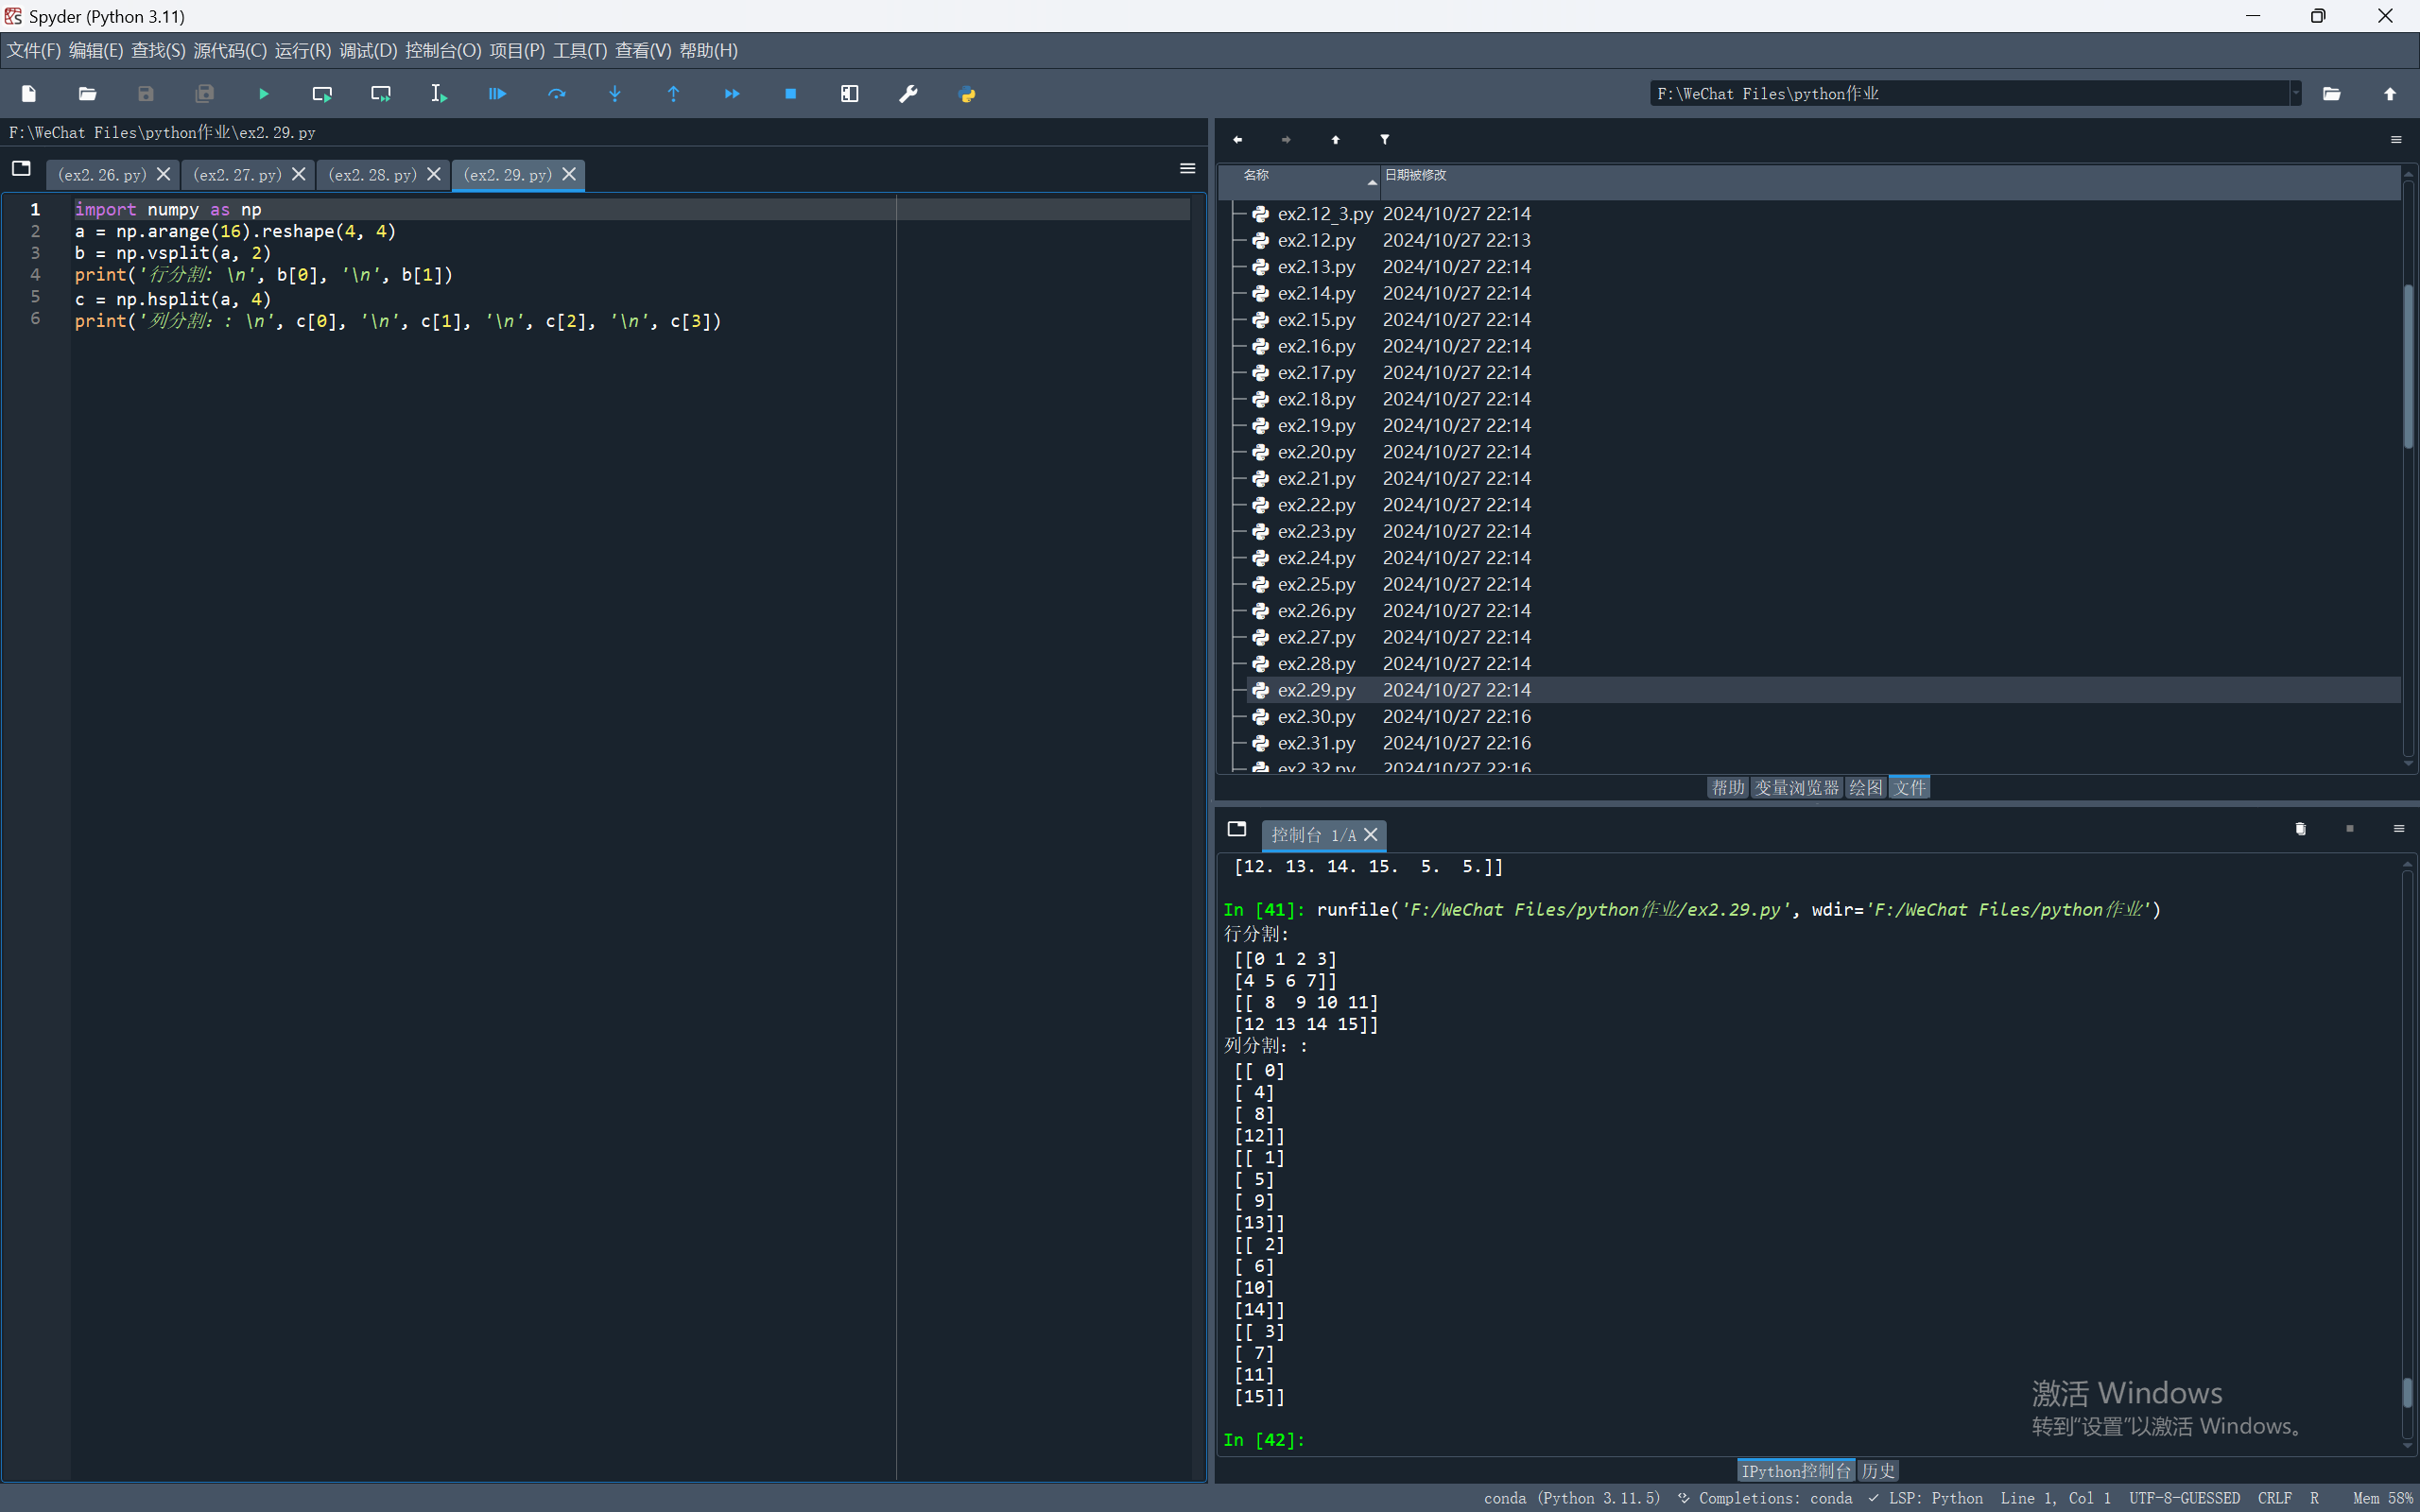Click the Run current cell icon
This screenshot has width=2420, height=1512.
322,94
